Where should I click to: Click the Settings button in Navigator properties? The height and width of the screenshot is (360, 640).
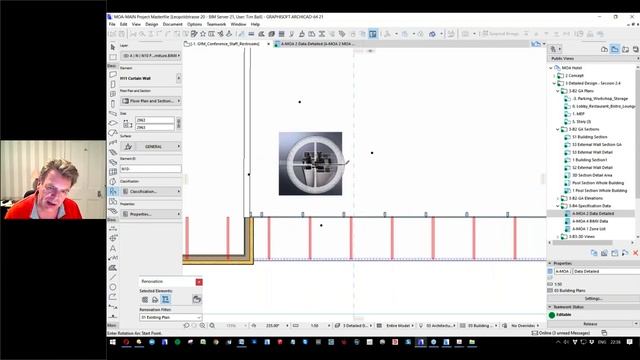pos(593,299)
